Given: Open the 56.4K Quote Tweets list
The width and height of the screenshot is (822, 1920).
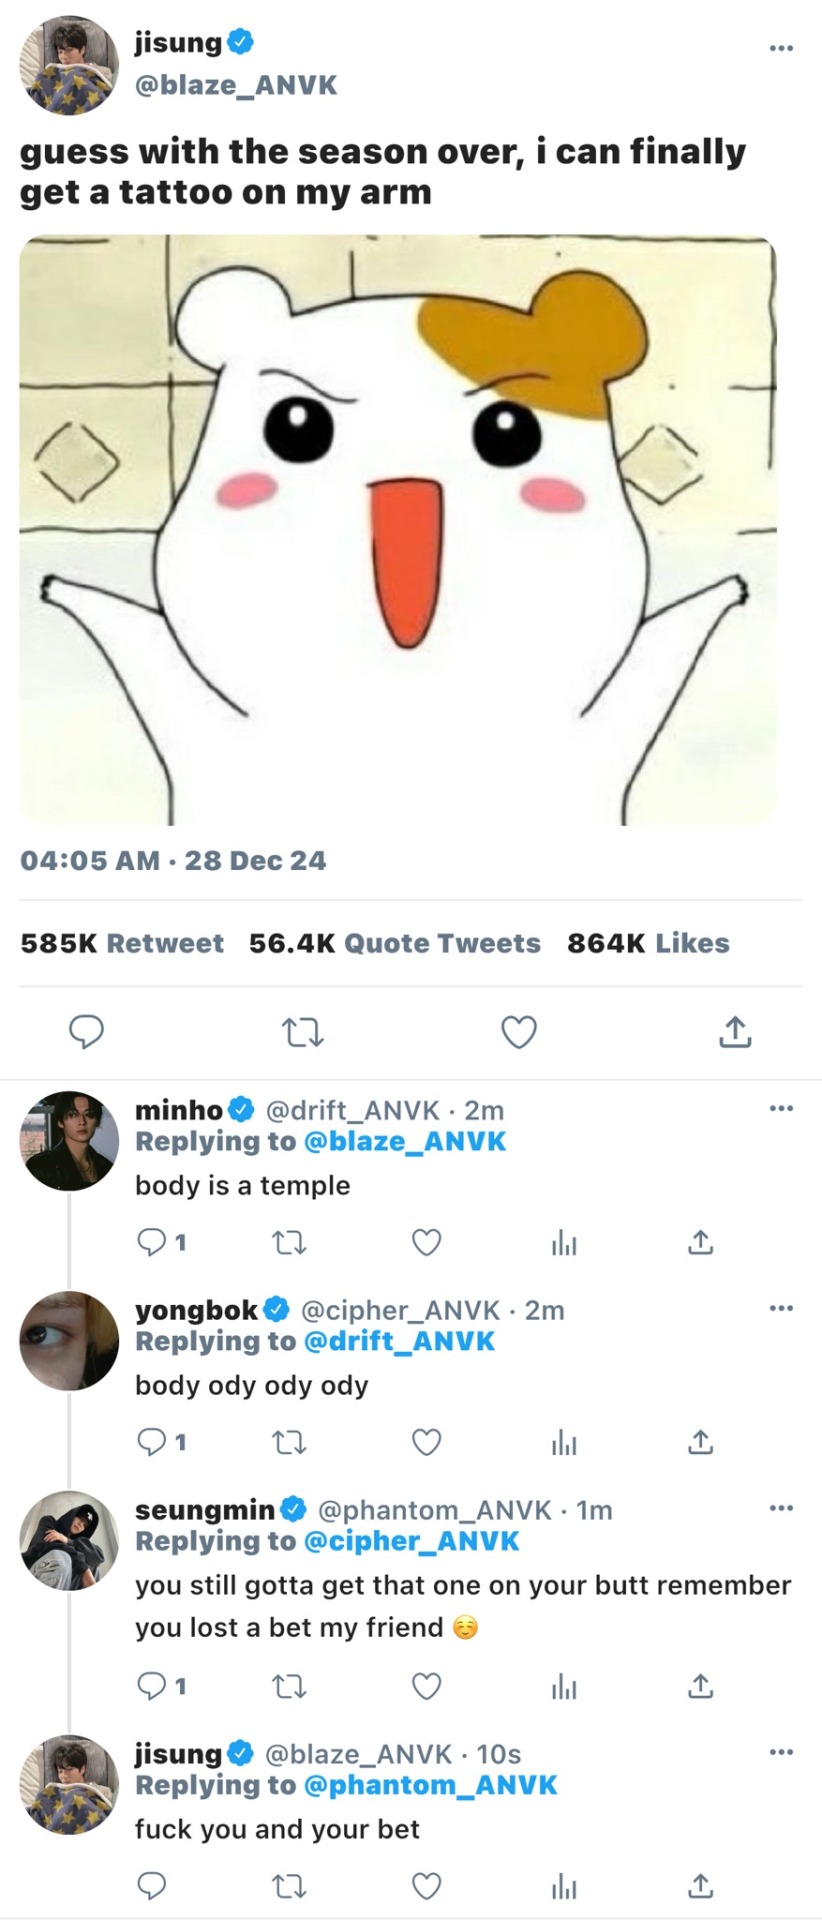Looking at the screenshot, I should coord(394,943).
